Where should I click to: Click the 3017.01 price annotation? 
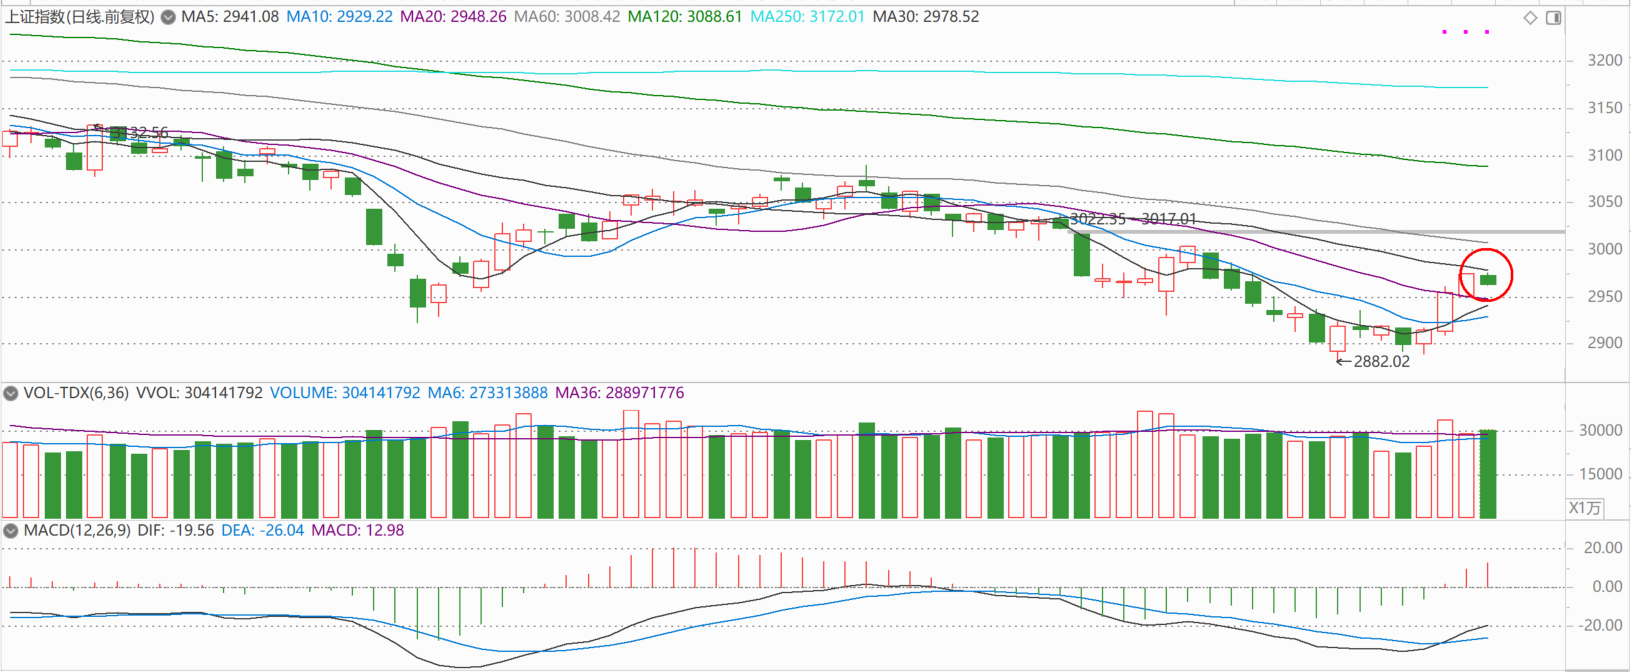point(1168,219)
